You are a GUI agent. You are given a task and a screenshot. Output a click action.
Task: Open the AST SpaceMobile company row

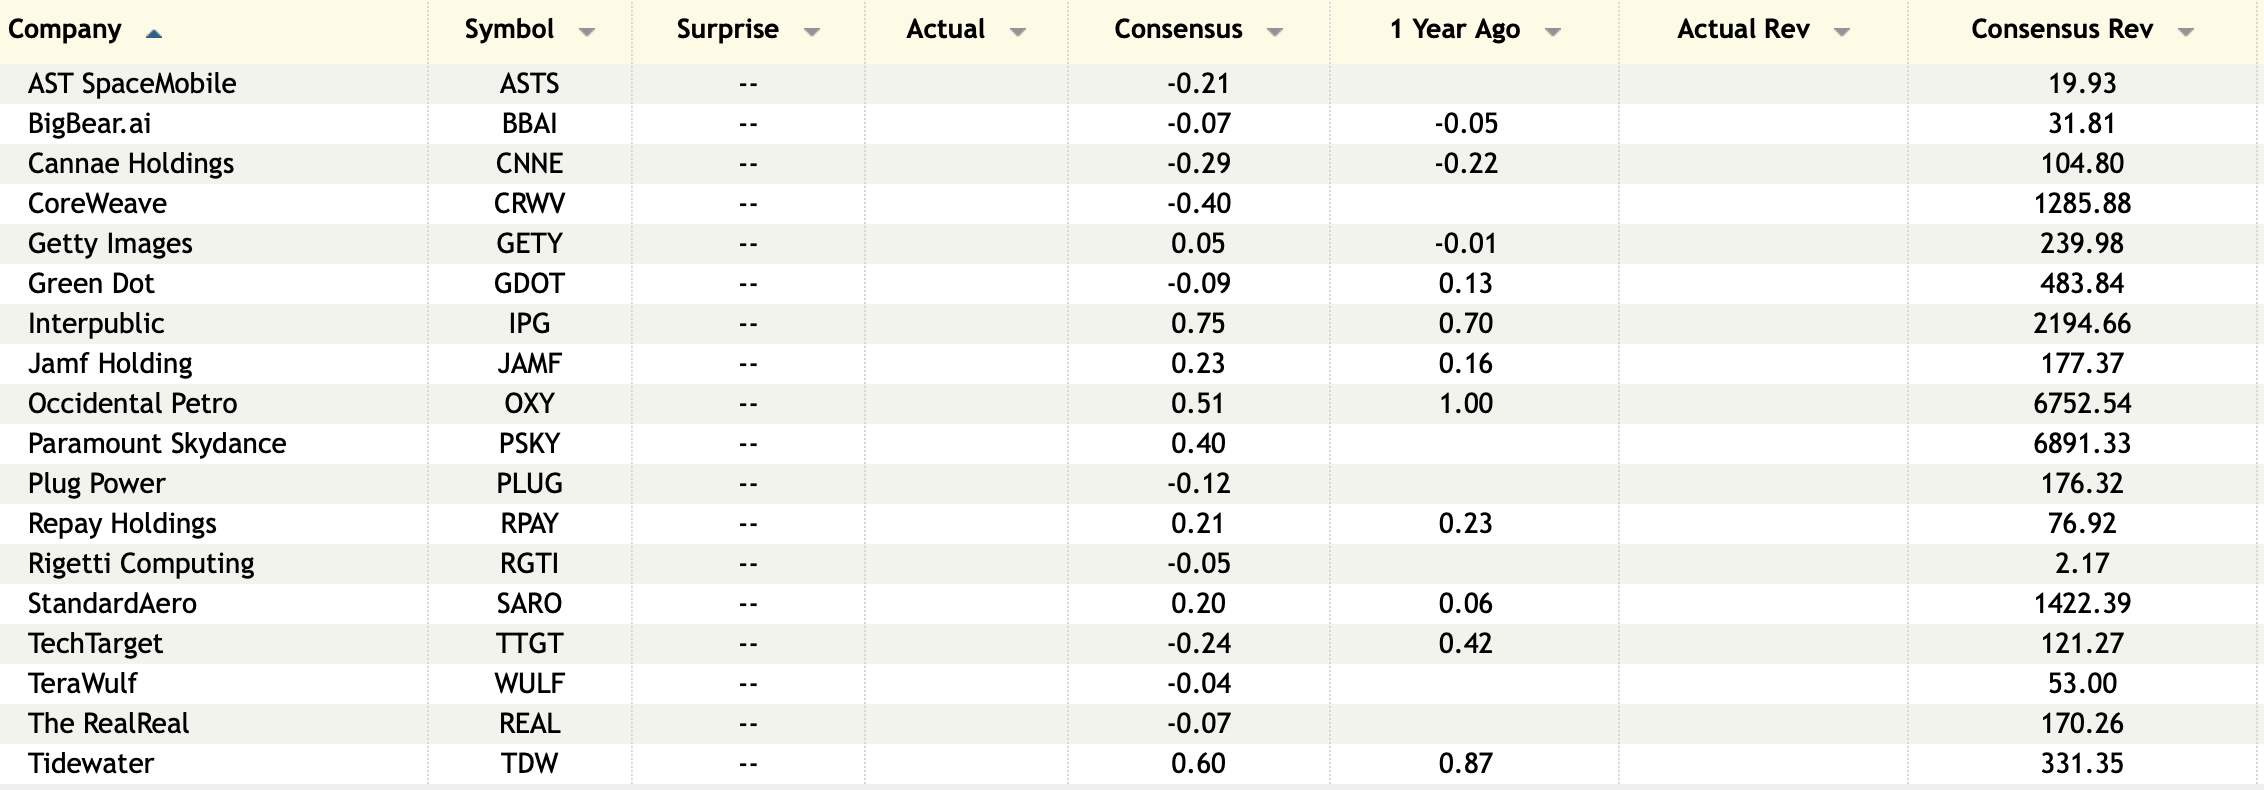[132, 84]
